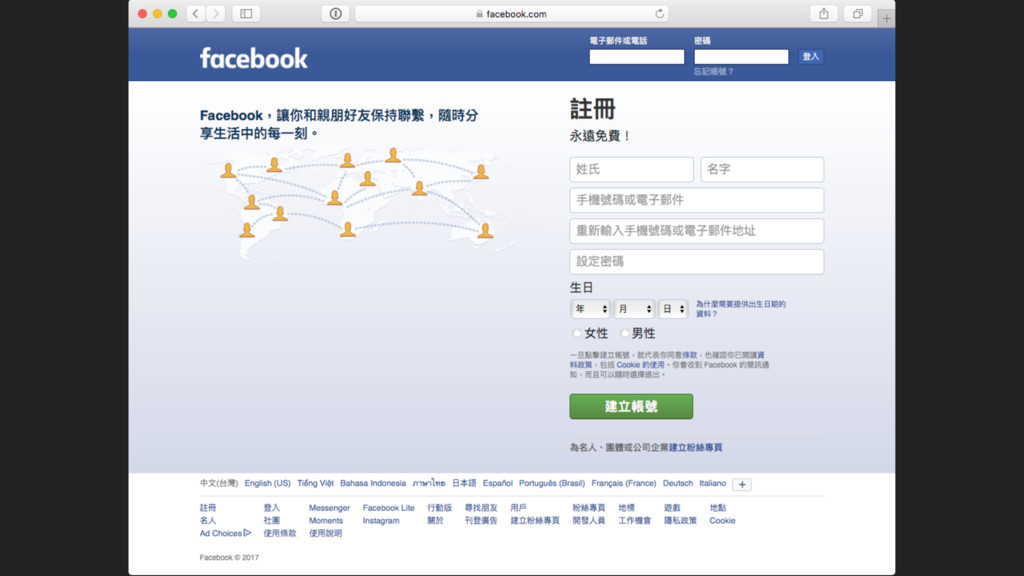This screenshot has height=576, width=1024.
Task: Click the 開發人員 footer link
Action: click(589, 520)
